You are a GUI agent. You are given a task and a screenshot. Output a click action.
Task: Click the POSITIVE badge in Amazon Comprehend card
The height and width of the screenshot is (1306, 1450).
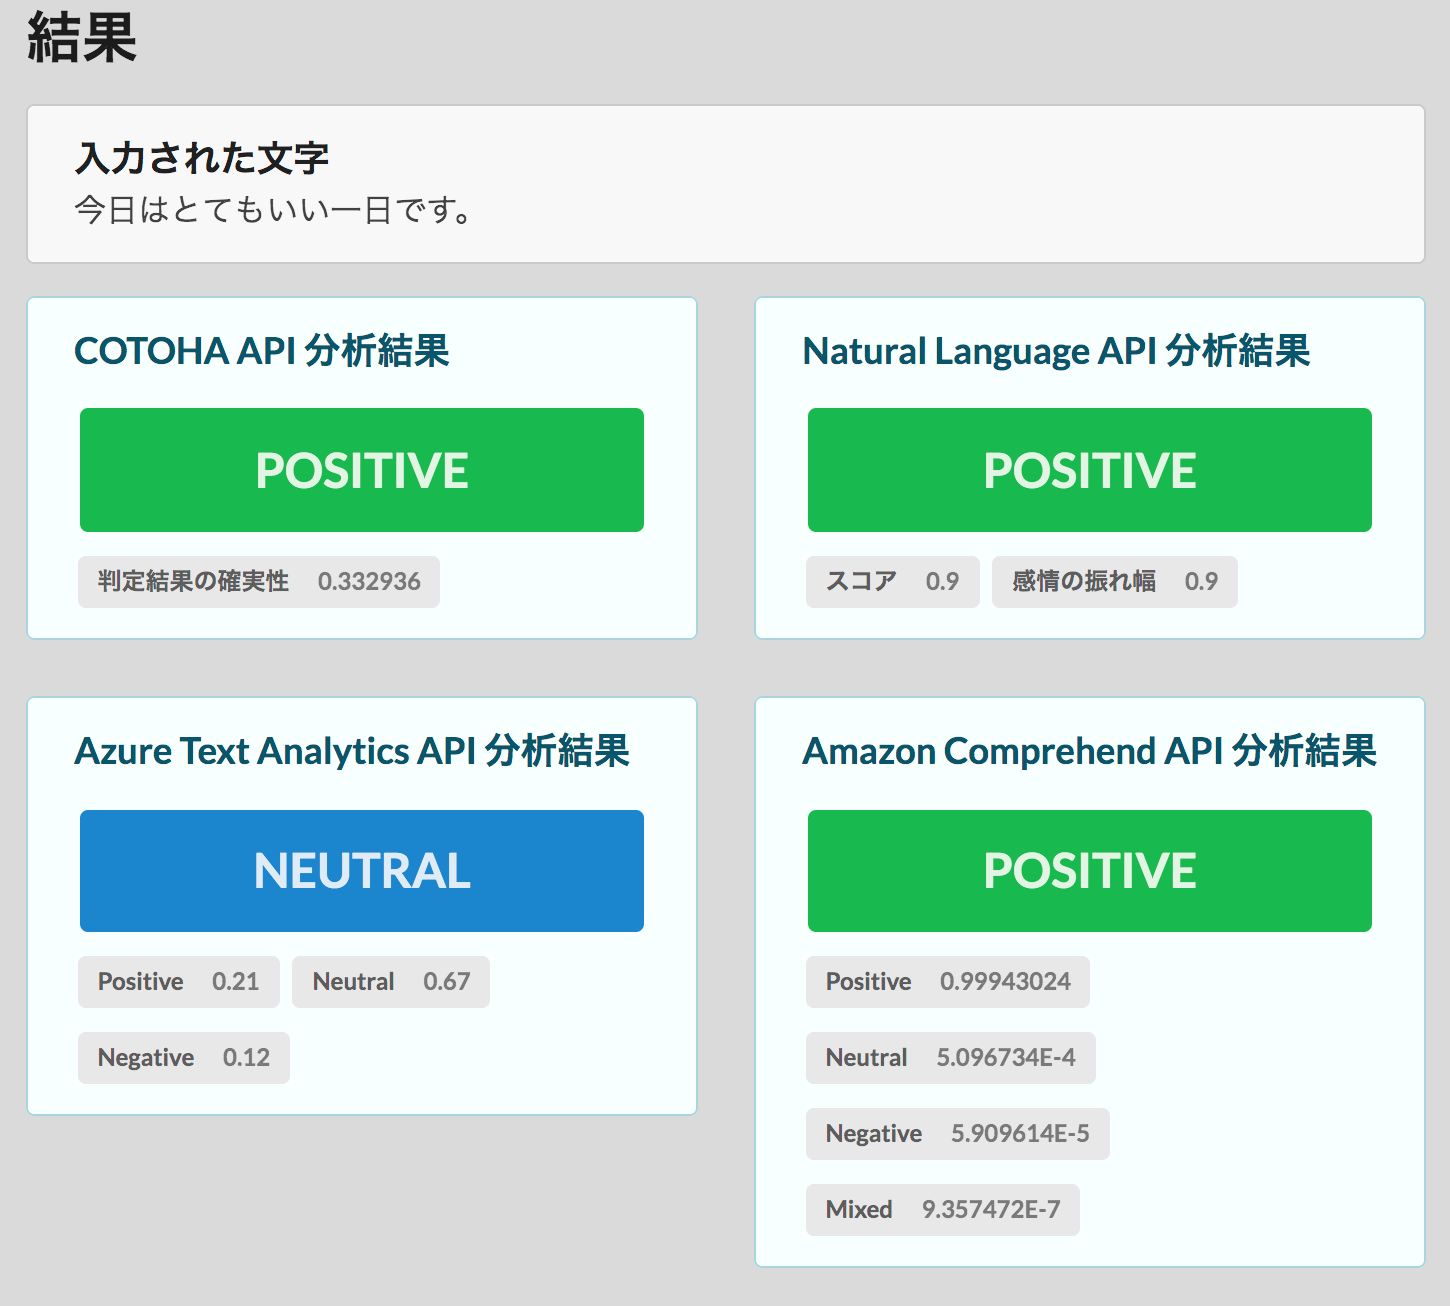1089,870
